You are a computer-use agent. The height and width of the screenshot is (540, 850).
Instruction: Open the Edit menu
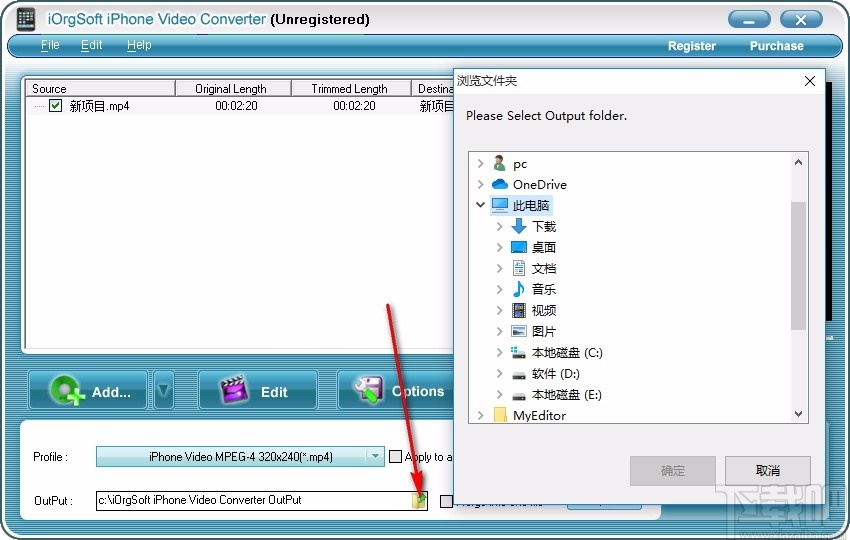click(91, 45)
